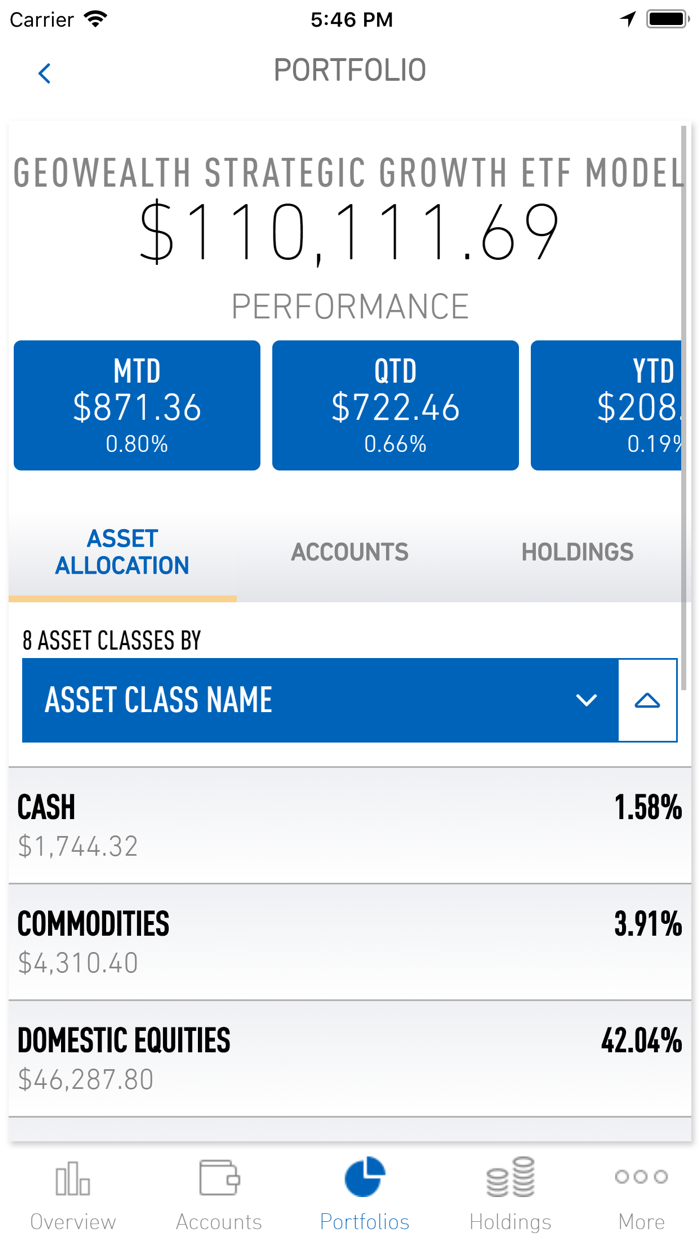Switch sorting order using the ascending arrow control
The height and width of the screenshot is (1244, 700).
point(649,700)
